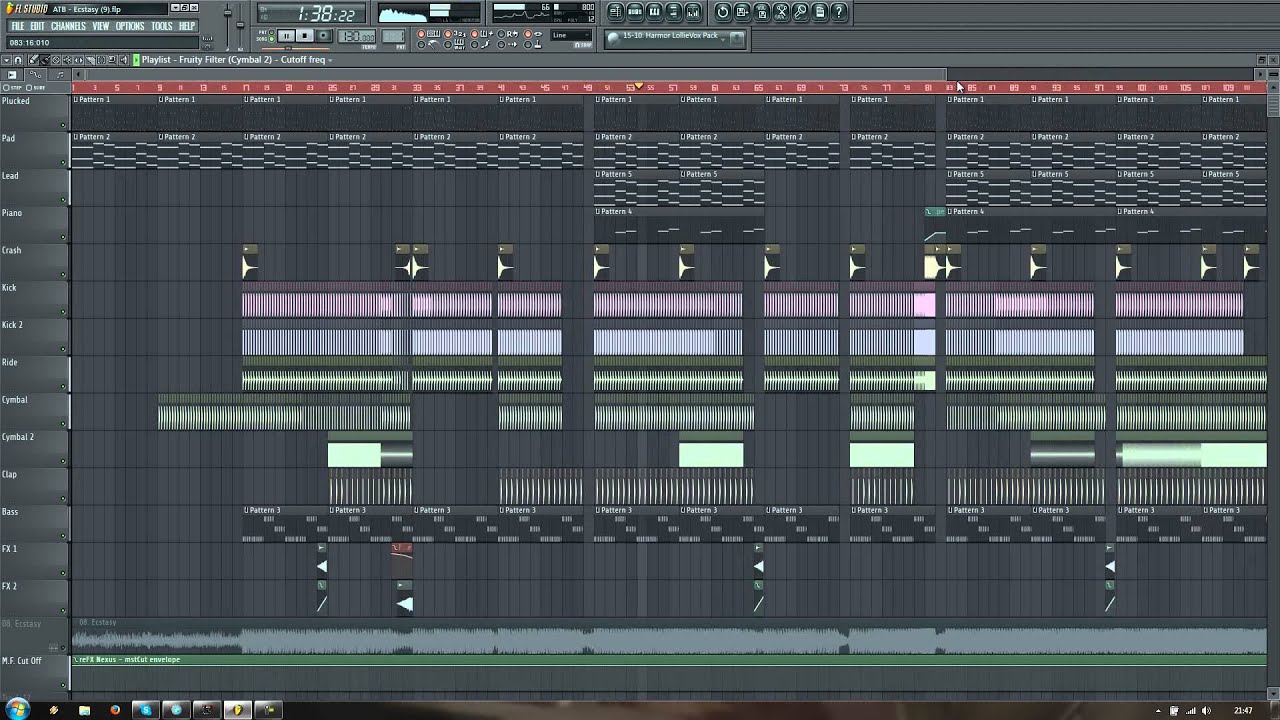Open the Line snap mode dropdown
The image size is (1280, 720).
tap(571, 36)
